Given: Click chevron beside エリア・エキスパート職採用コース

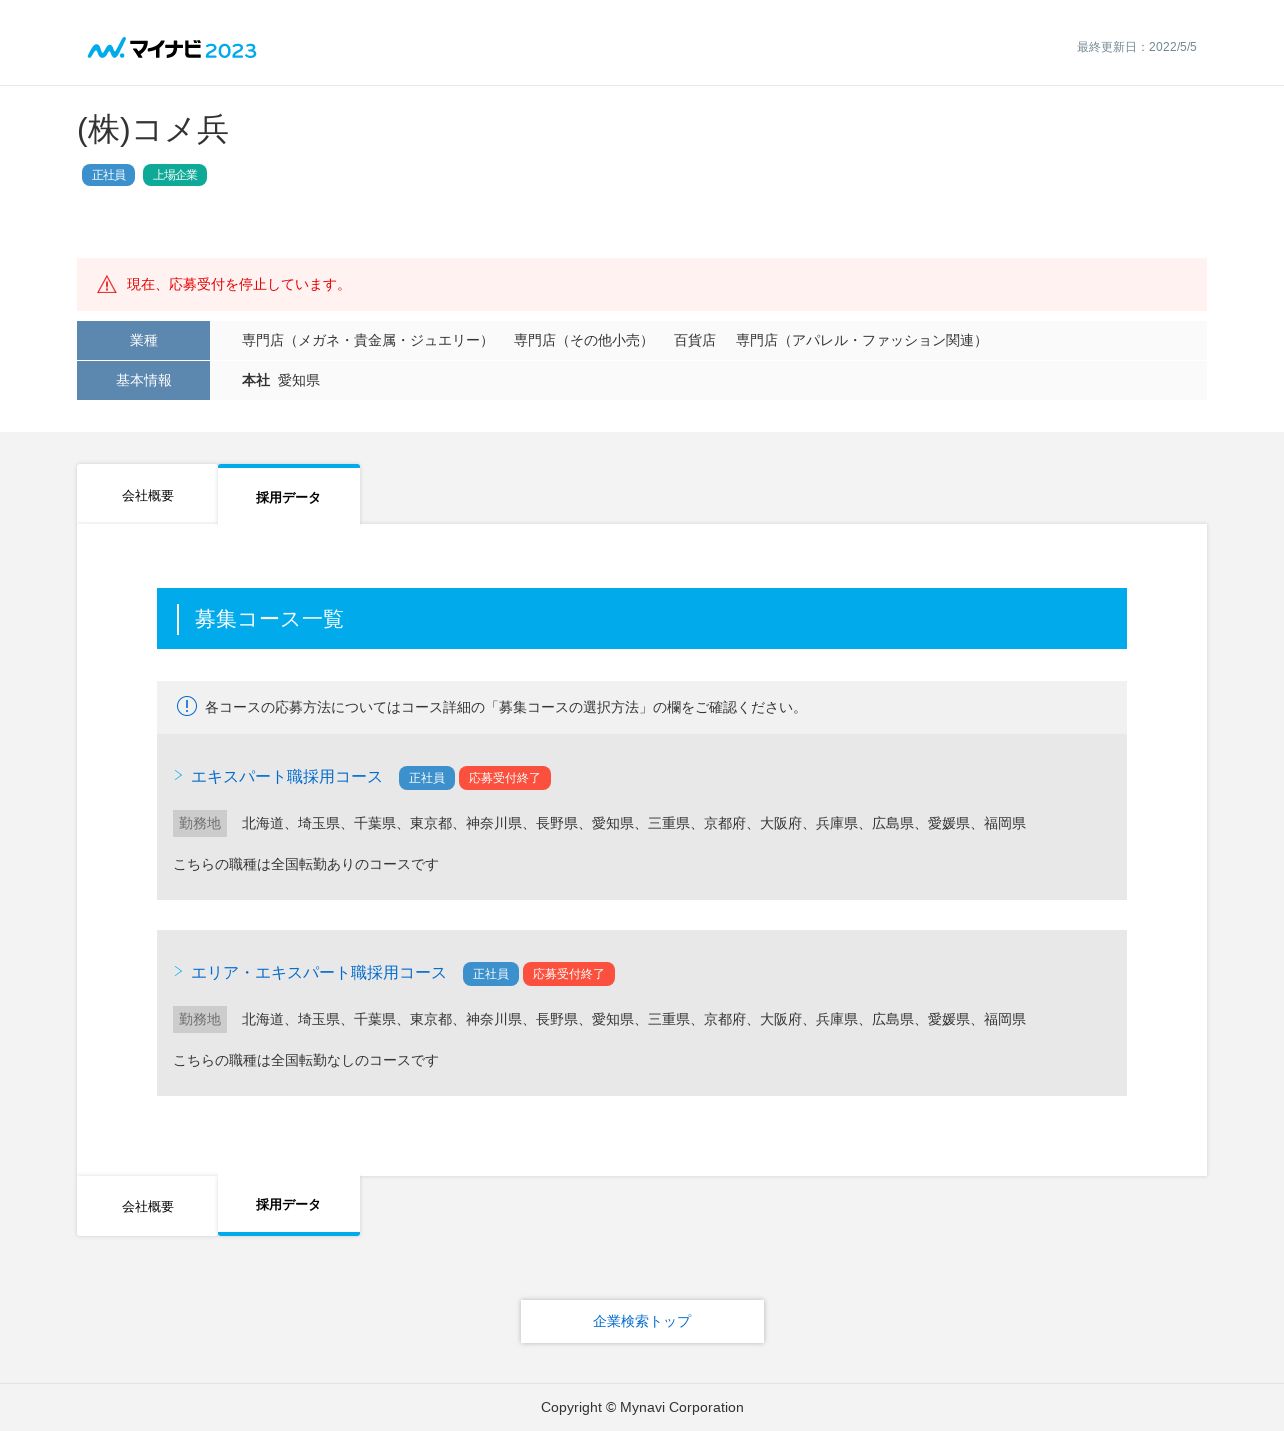Looking at the screenshot, I should coord(178,971).
